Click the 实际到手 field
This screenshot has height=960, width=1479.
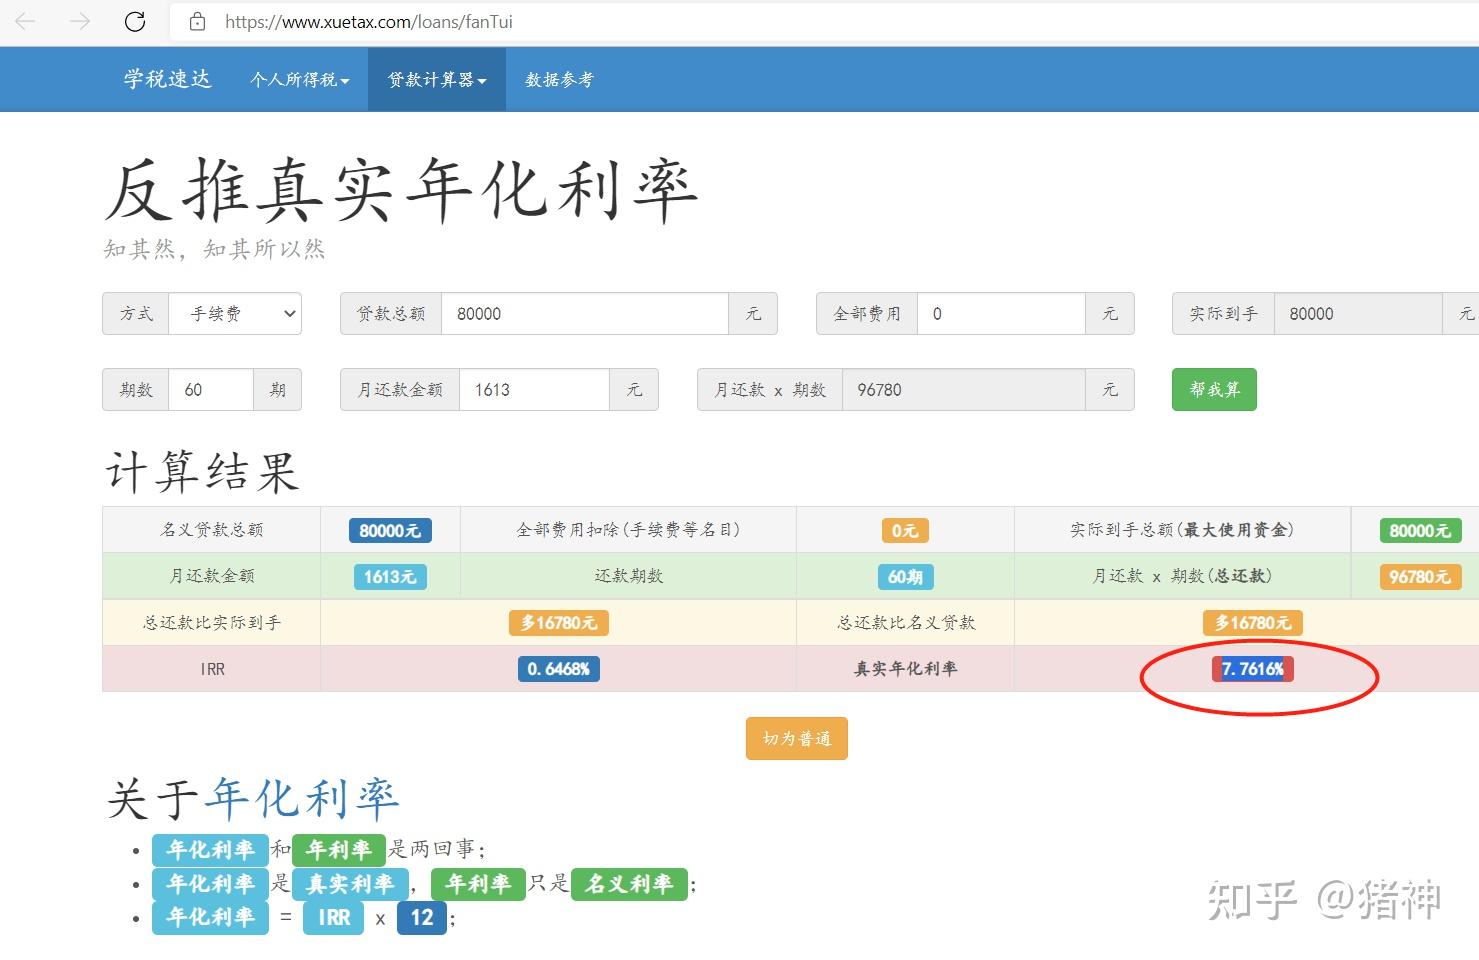(x=1357, y=313)
